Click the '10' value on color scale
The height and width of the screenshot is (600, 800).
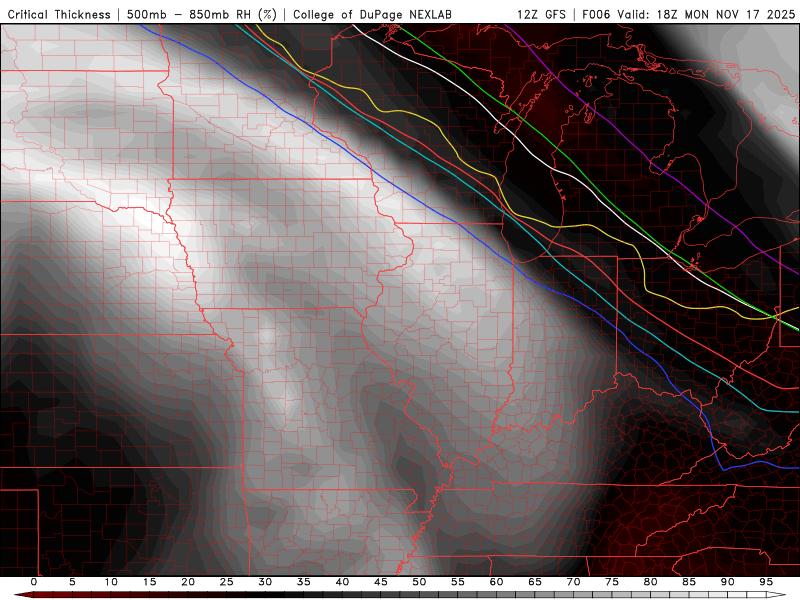tap(111, 582)
